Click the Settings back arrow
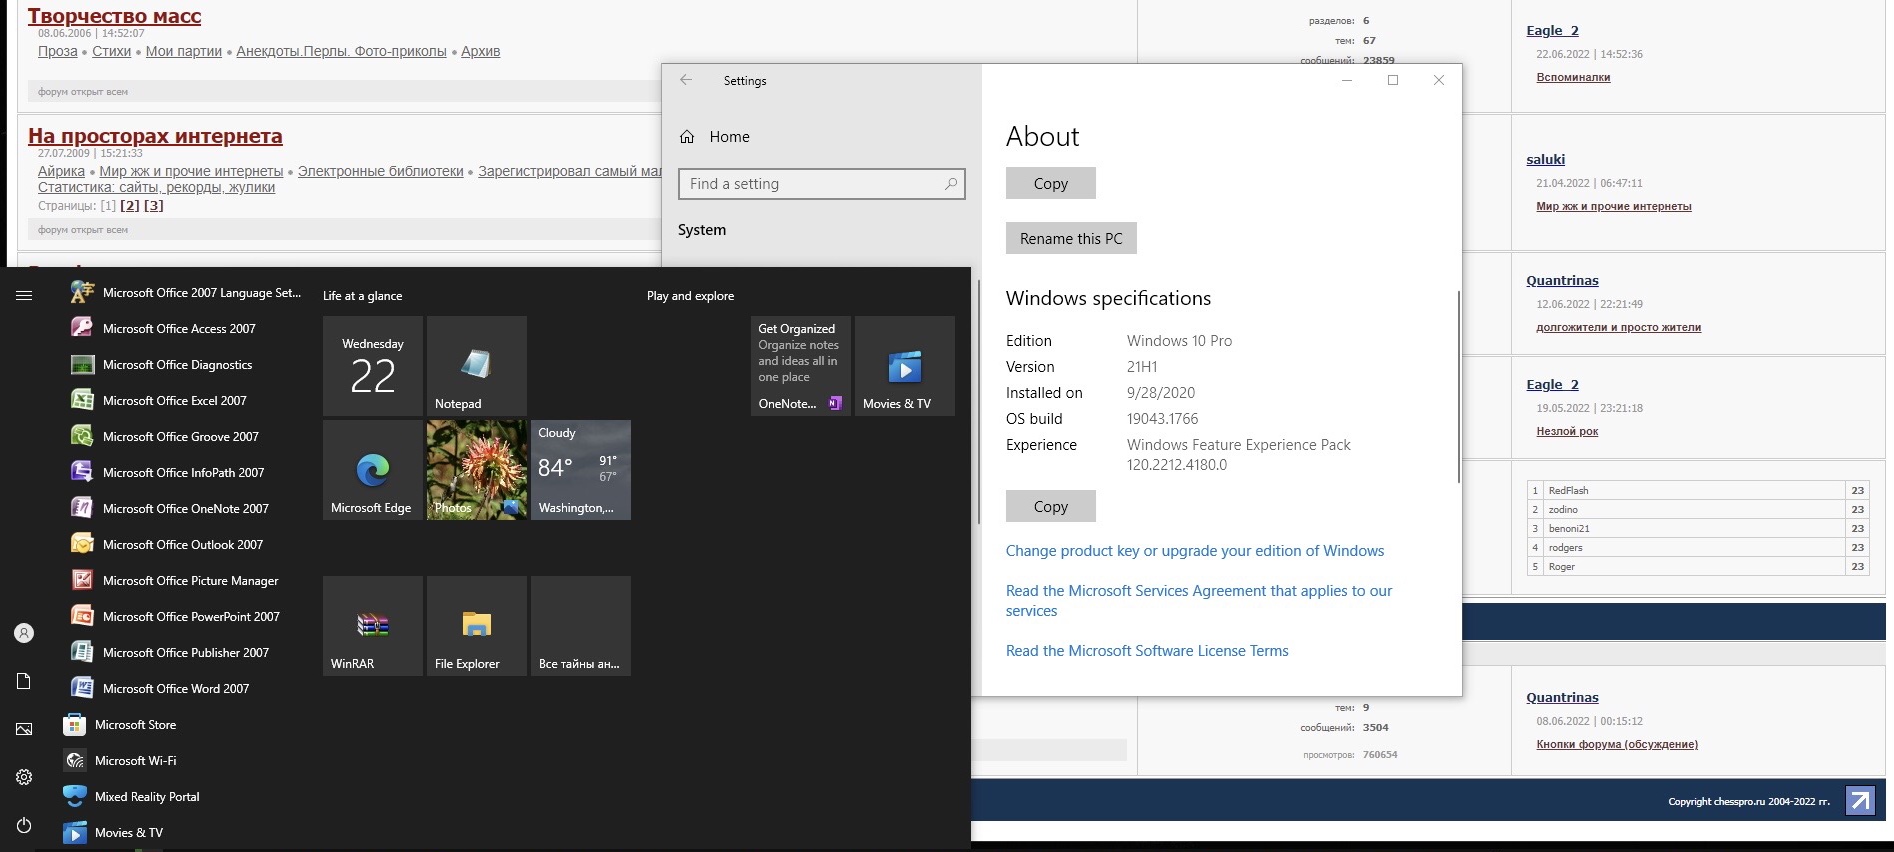Viewport: 1894px width, 852px height. [686, 80]
